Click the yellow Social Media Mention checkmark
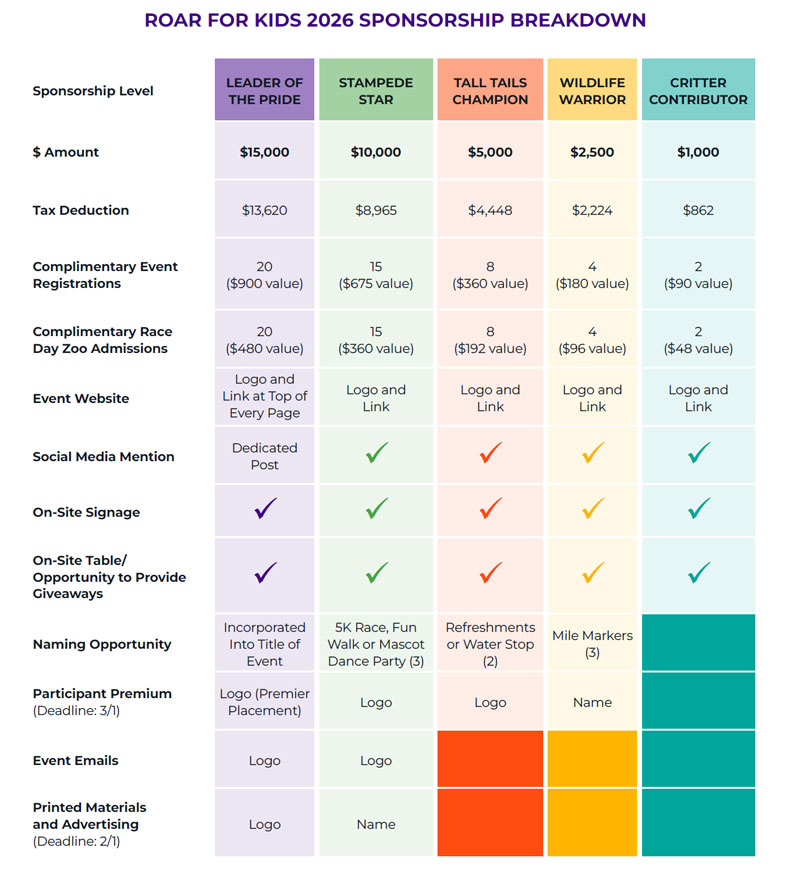The width and height of the screenshot is (800, 871). 593,454
